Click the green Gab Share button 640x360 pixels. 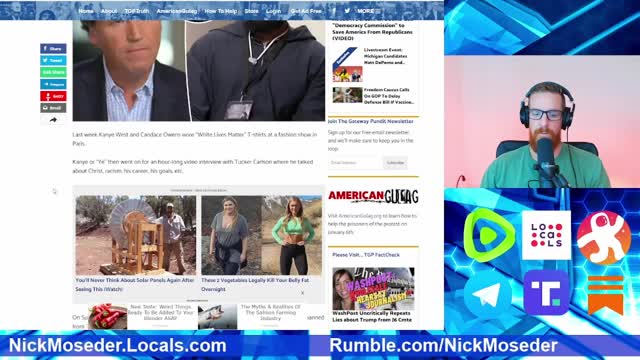tap(53, 72)
